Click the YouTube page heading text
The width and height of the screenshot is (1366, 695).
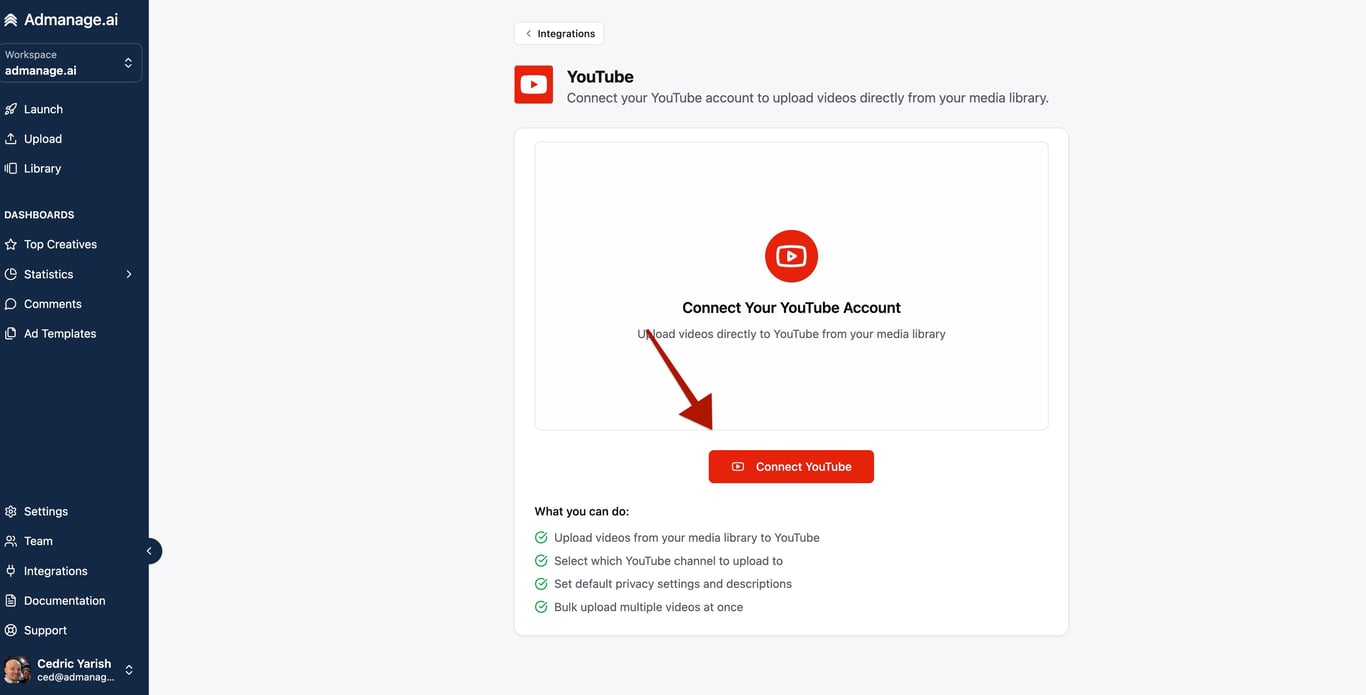click(600, 77)
